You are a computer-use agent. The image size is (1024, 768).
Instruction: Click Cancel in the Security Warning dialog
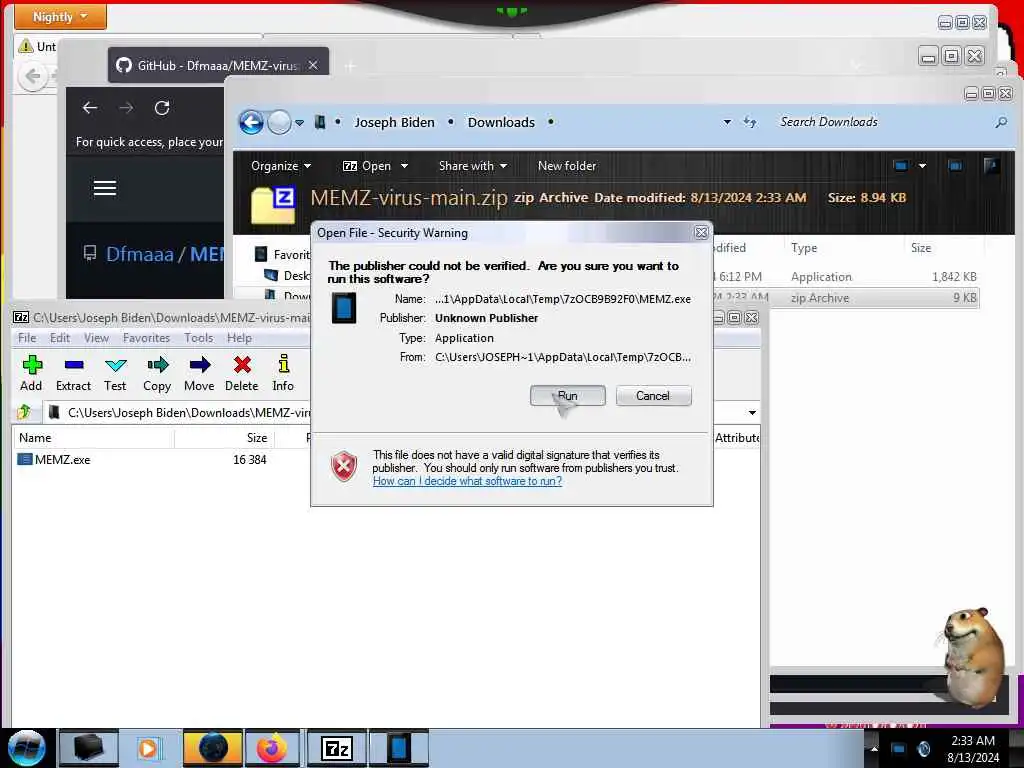(653, 396)
